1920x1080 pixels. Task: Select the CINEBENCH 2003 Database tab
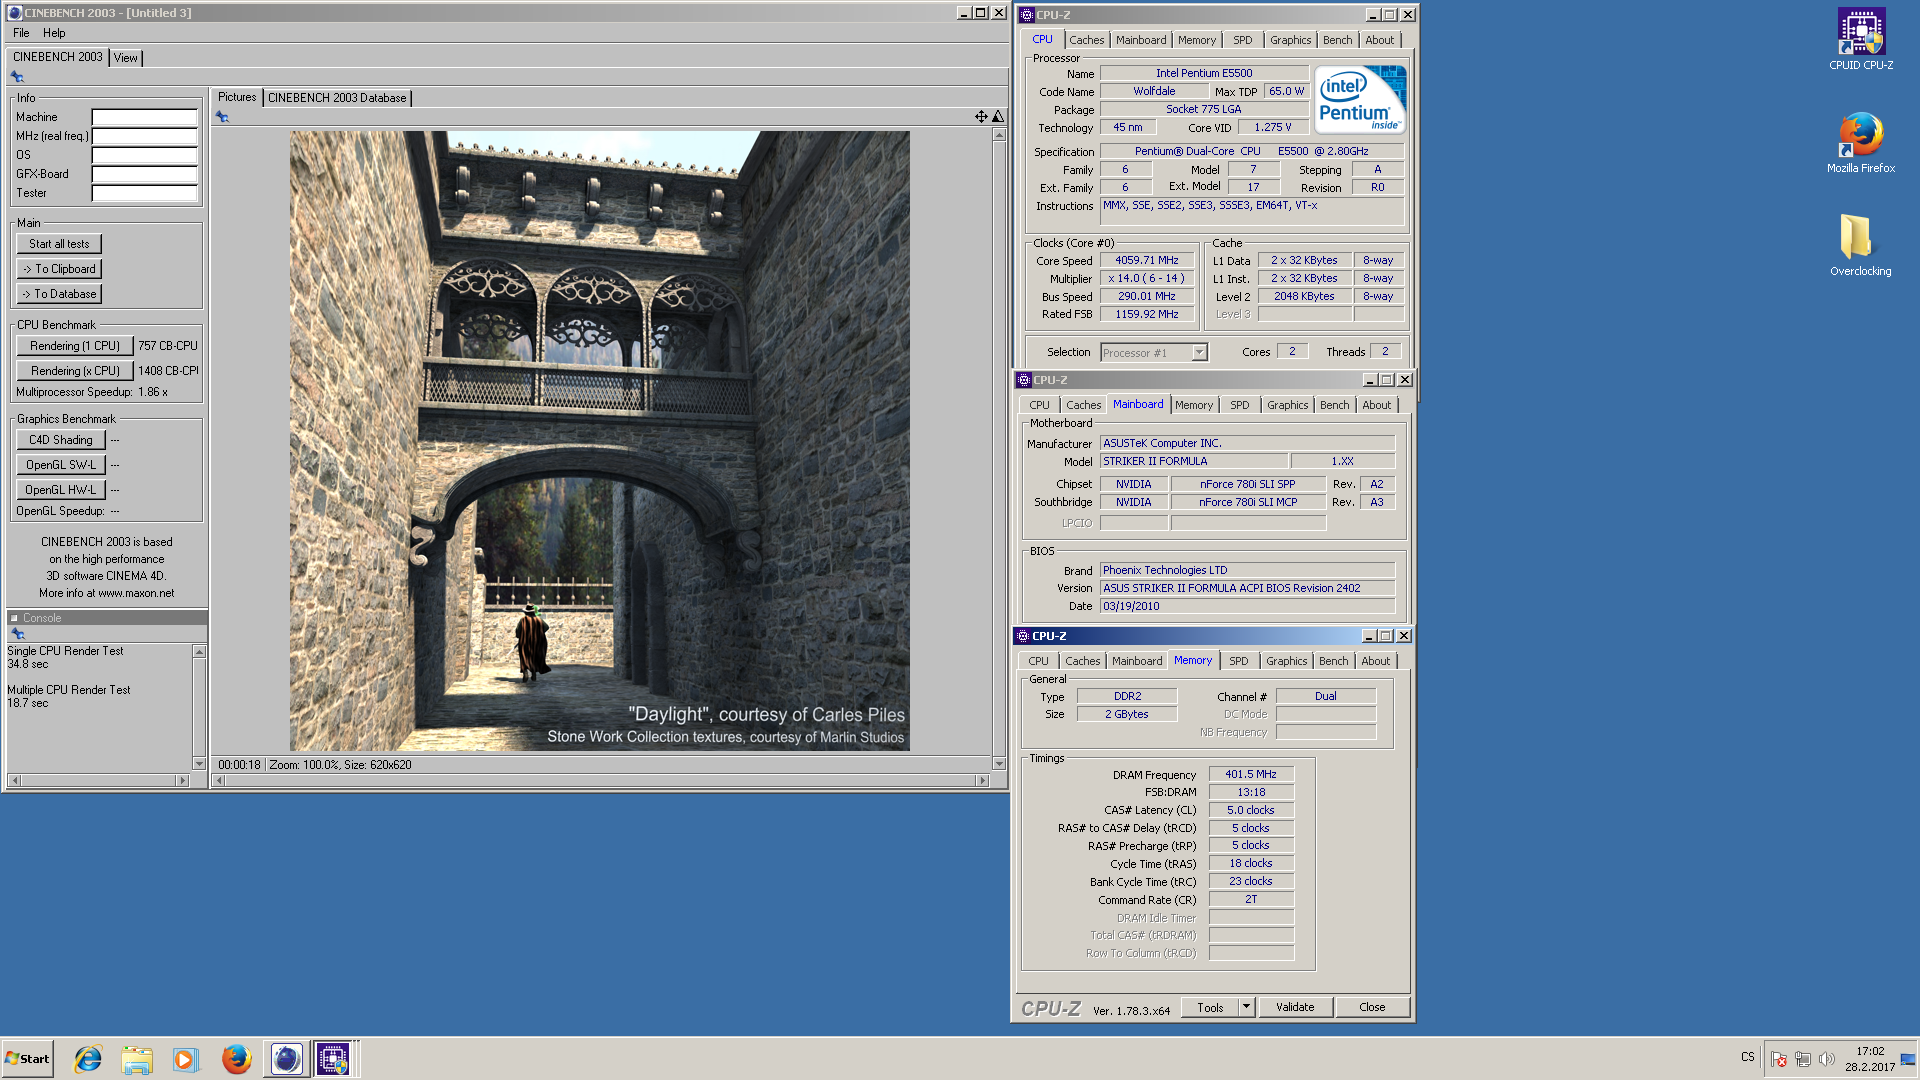click(x=337, y=98)
